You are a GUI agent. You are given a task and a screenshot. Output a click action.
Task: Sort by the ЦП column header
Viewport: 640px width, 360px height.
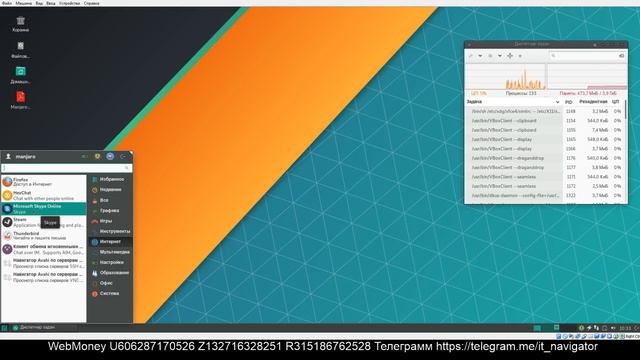(x=616, y=102)
